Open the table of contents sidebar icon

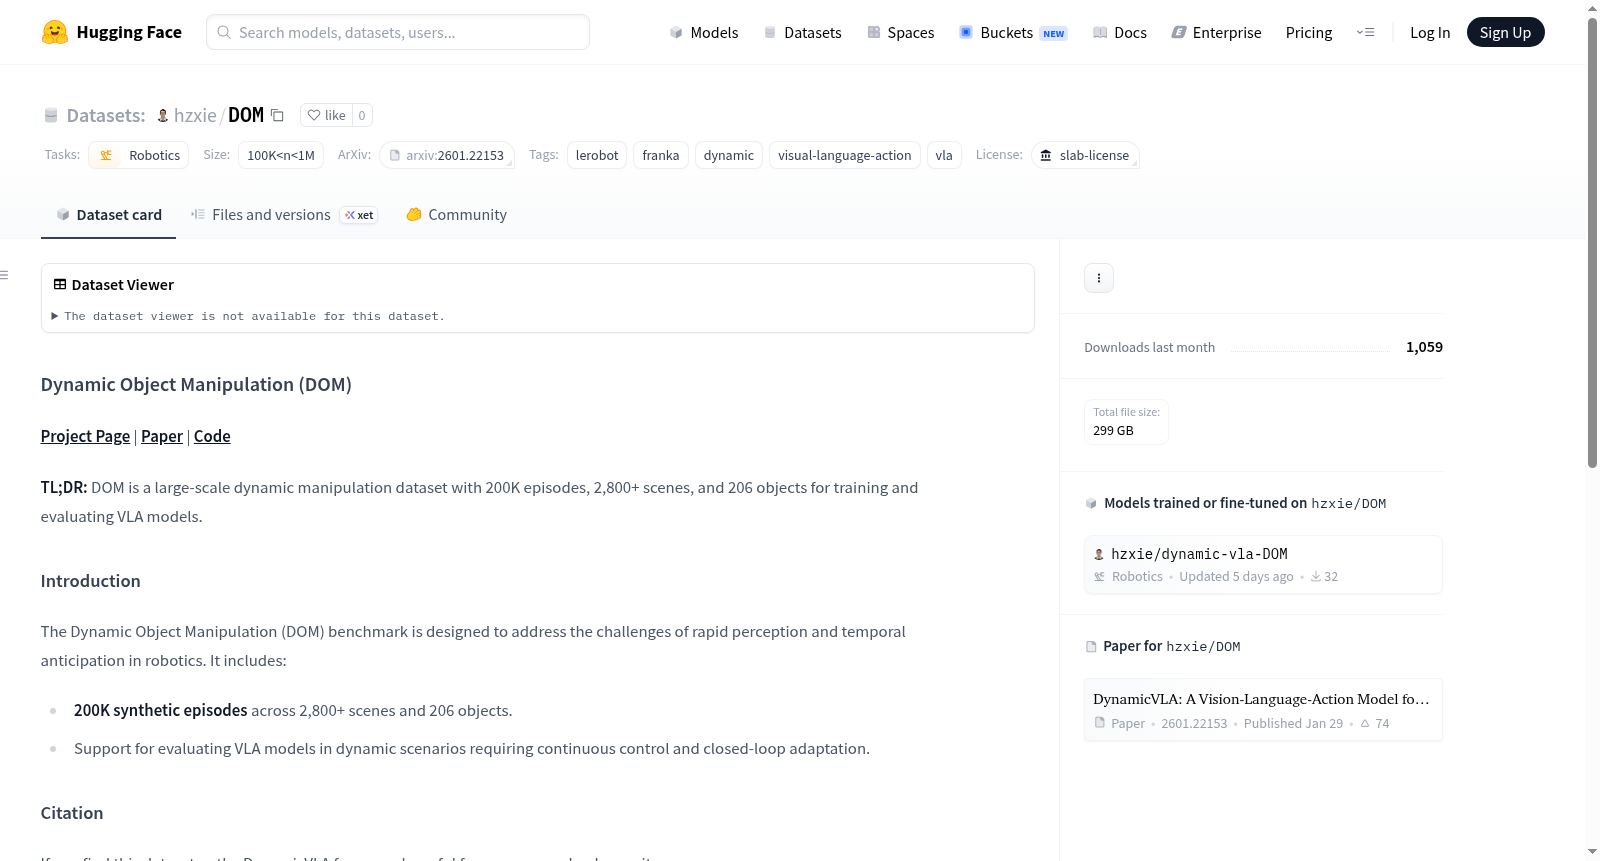point(4,275)
